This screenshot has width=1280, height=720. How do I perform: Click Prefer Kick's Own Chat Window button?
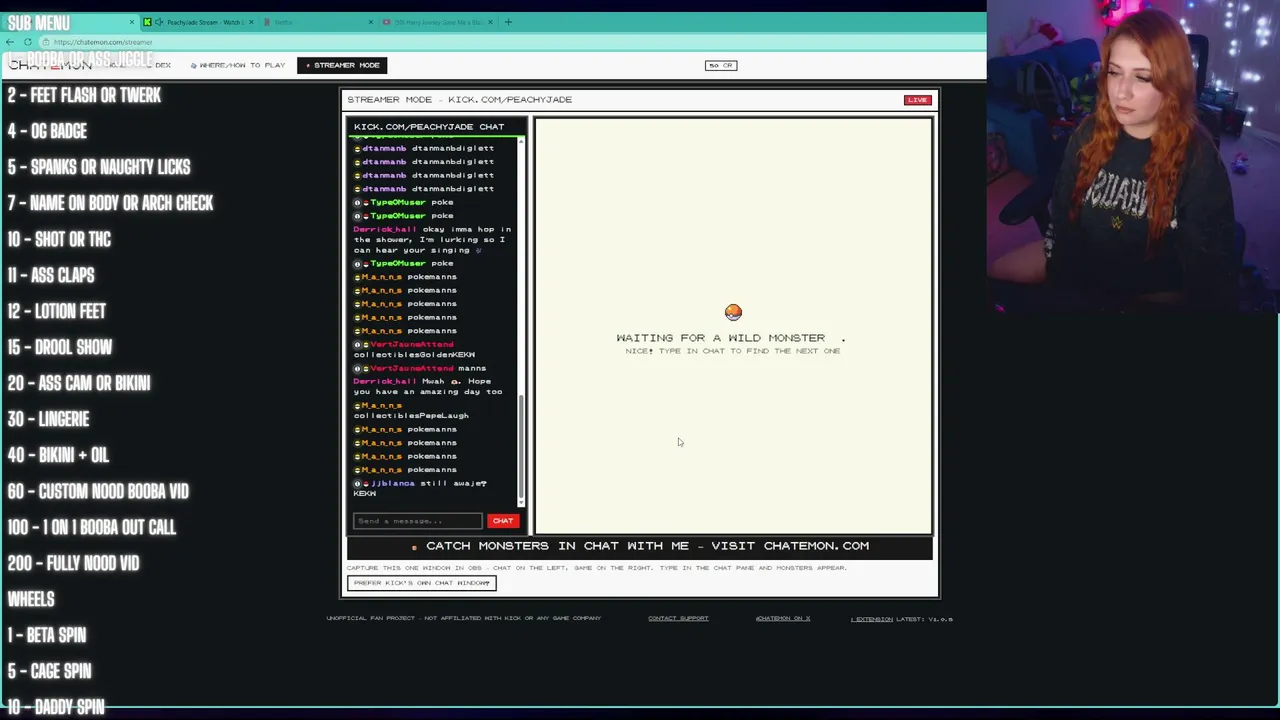421,583
